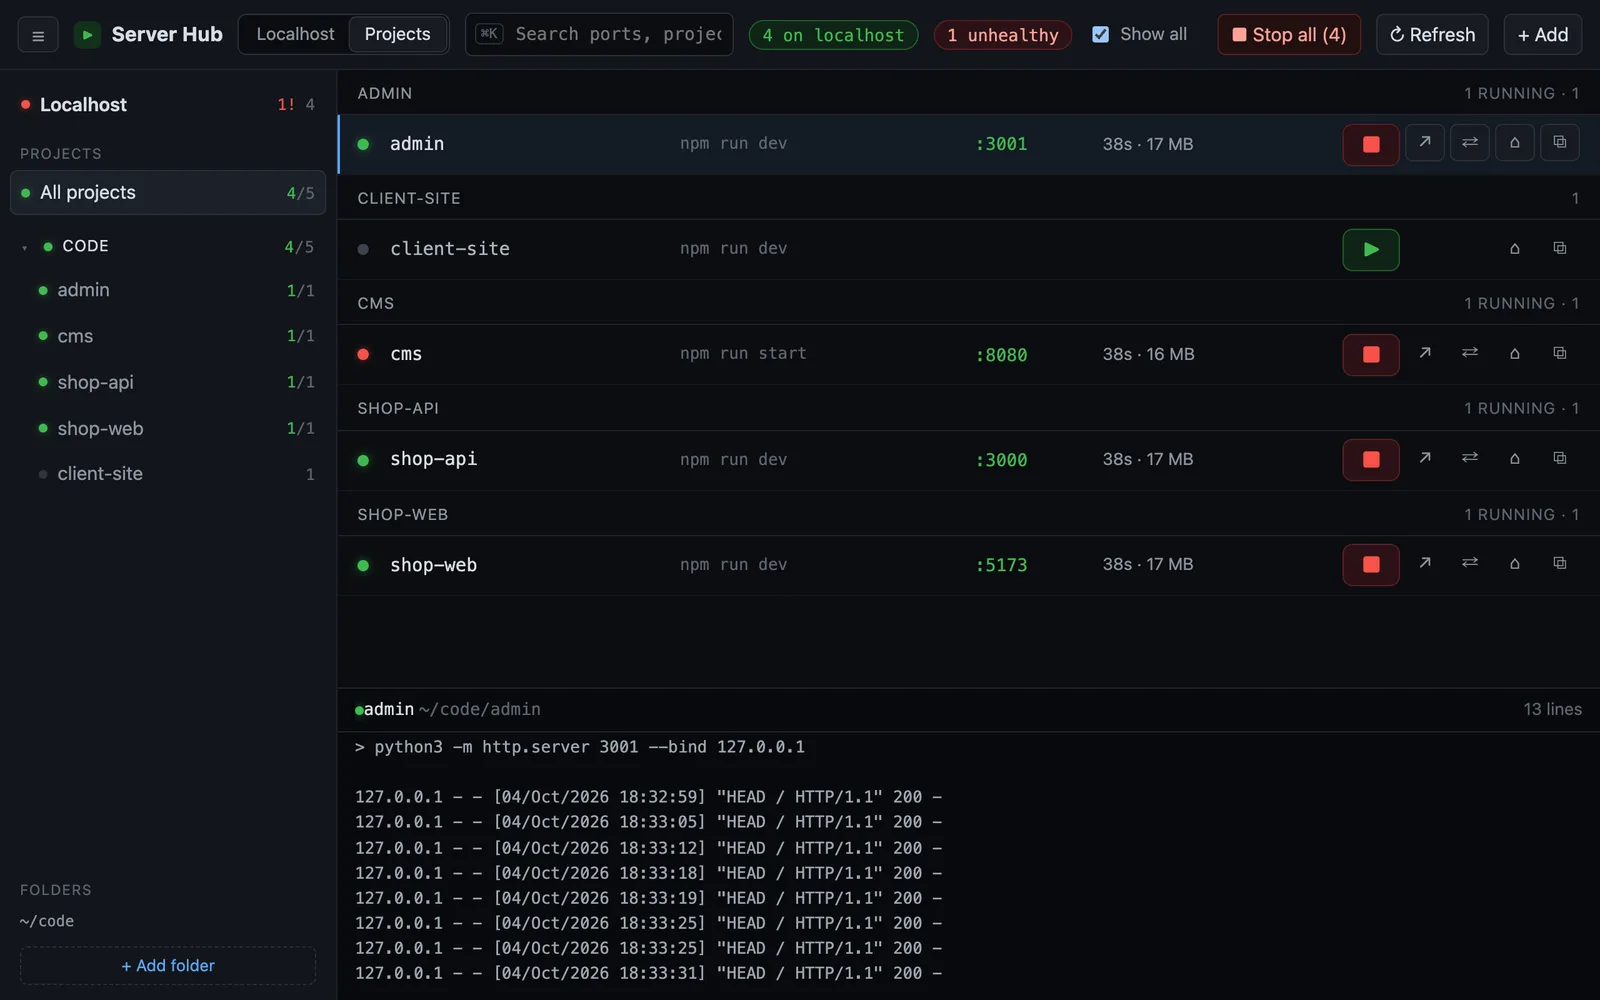Image resolution: width=1600 pixels, height=1000 pixels.
Task: Select client-site in sidebar tree
Action: pos(168,474)
